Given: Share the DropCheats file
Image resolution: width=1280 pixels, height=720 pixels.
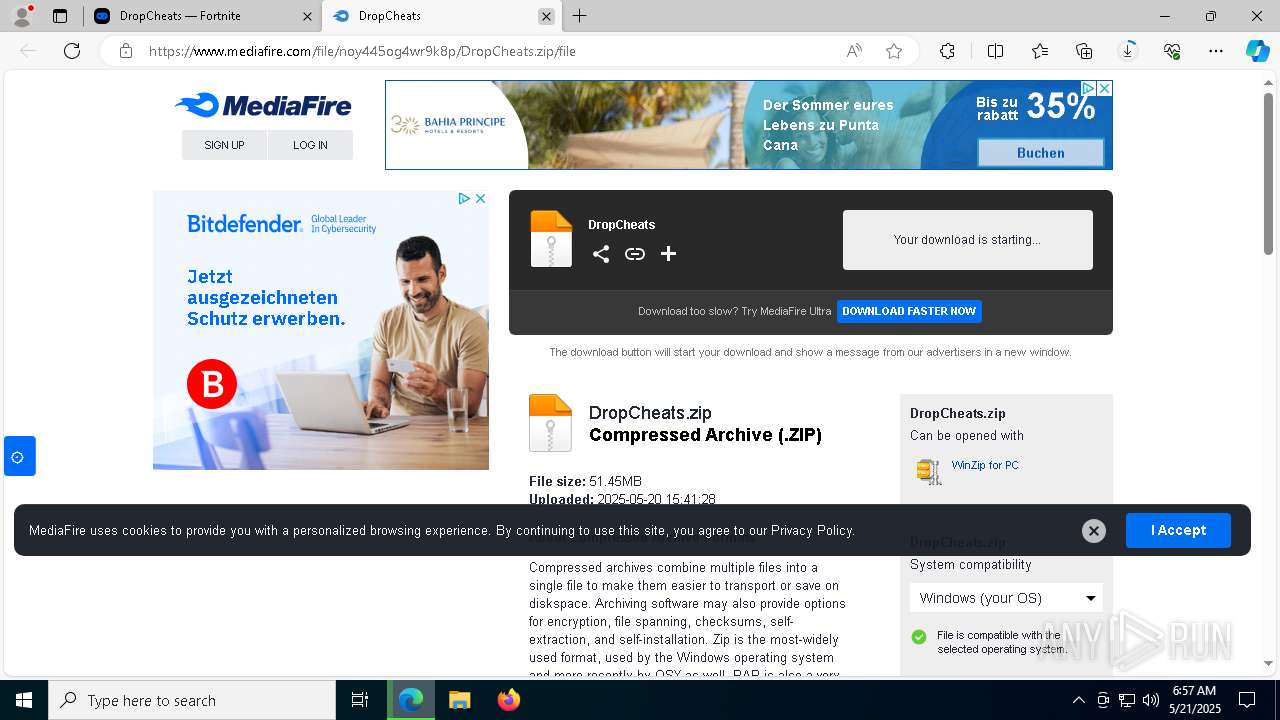Looking at the screenshot, I should click(x=600, y=254).
